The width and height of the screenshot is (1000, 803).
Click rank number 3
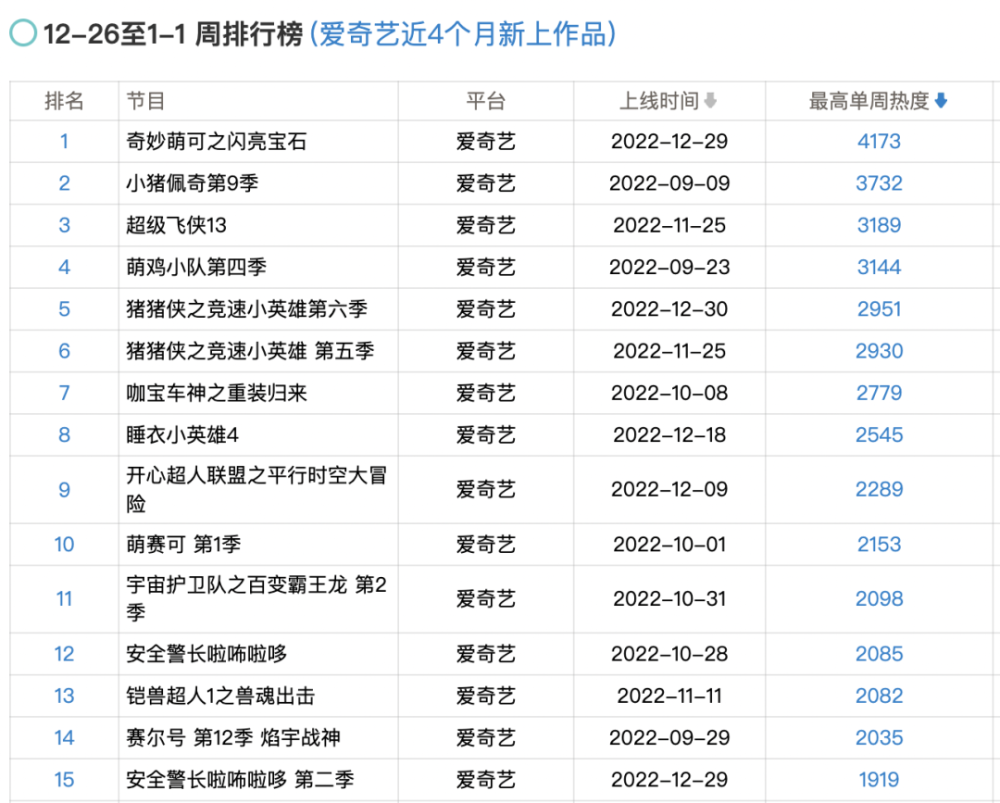click(64, 225)
